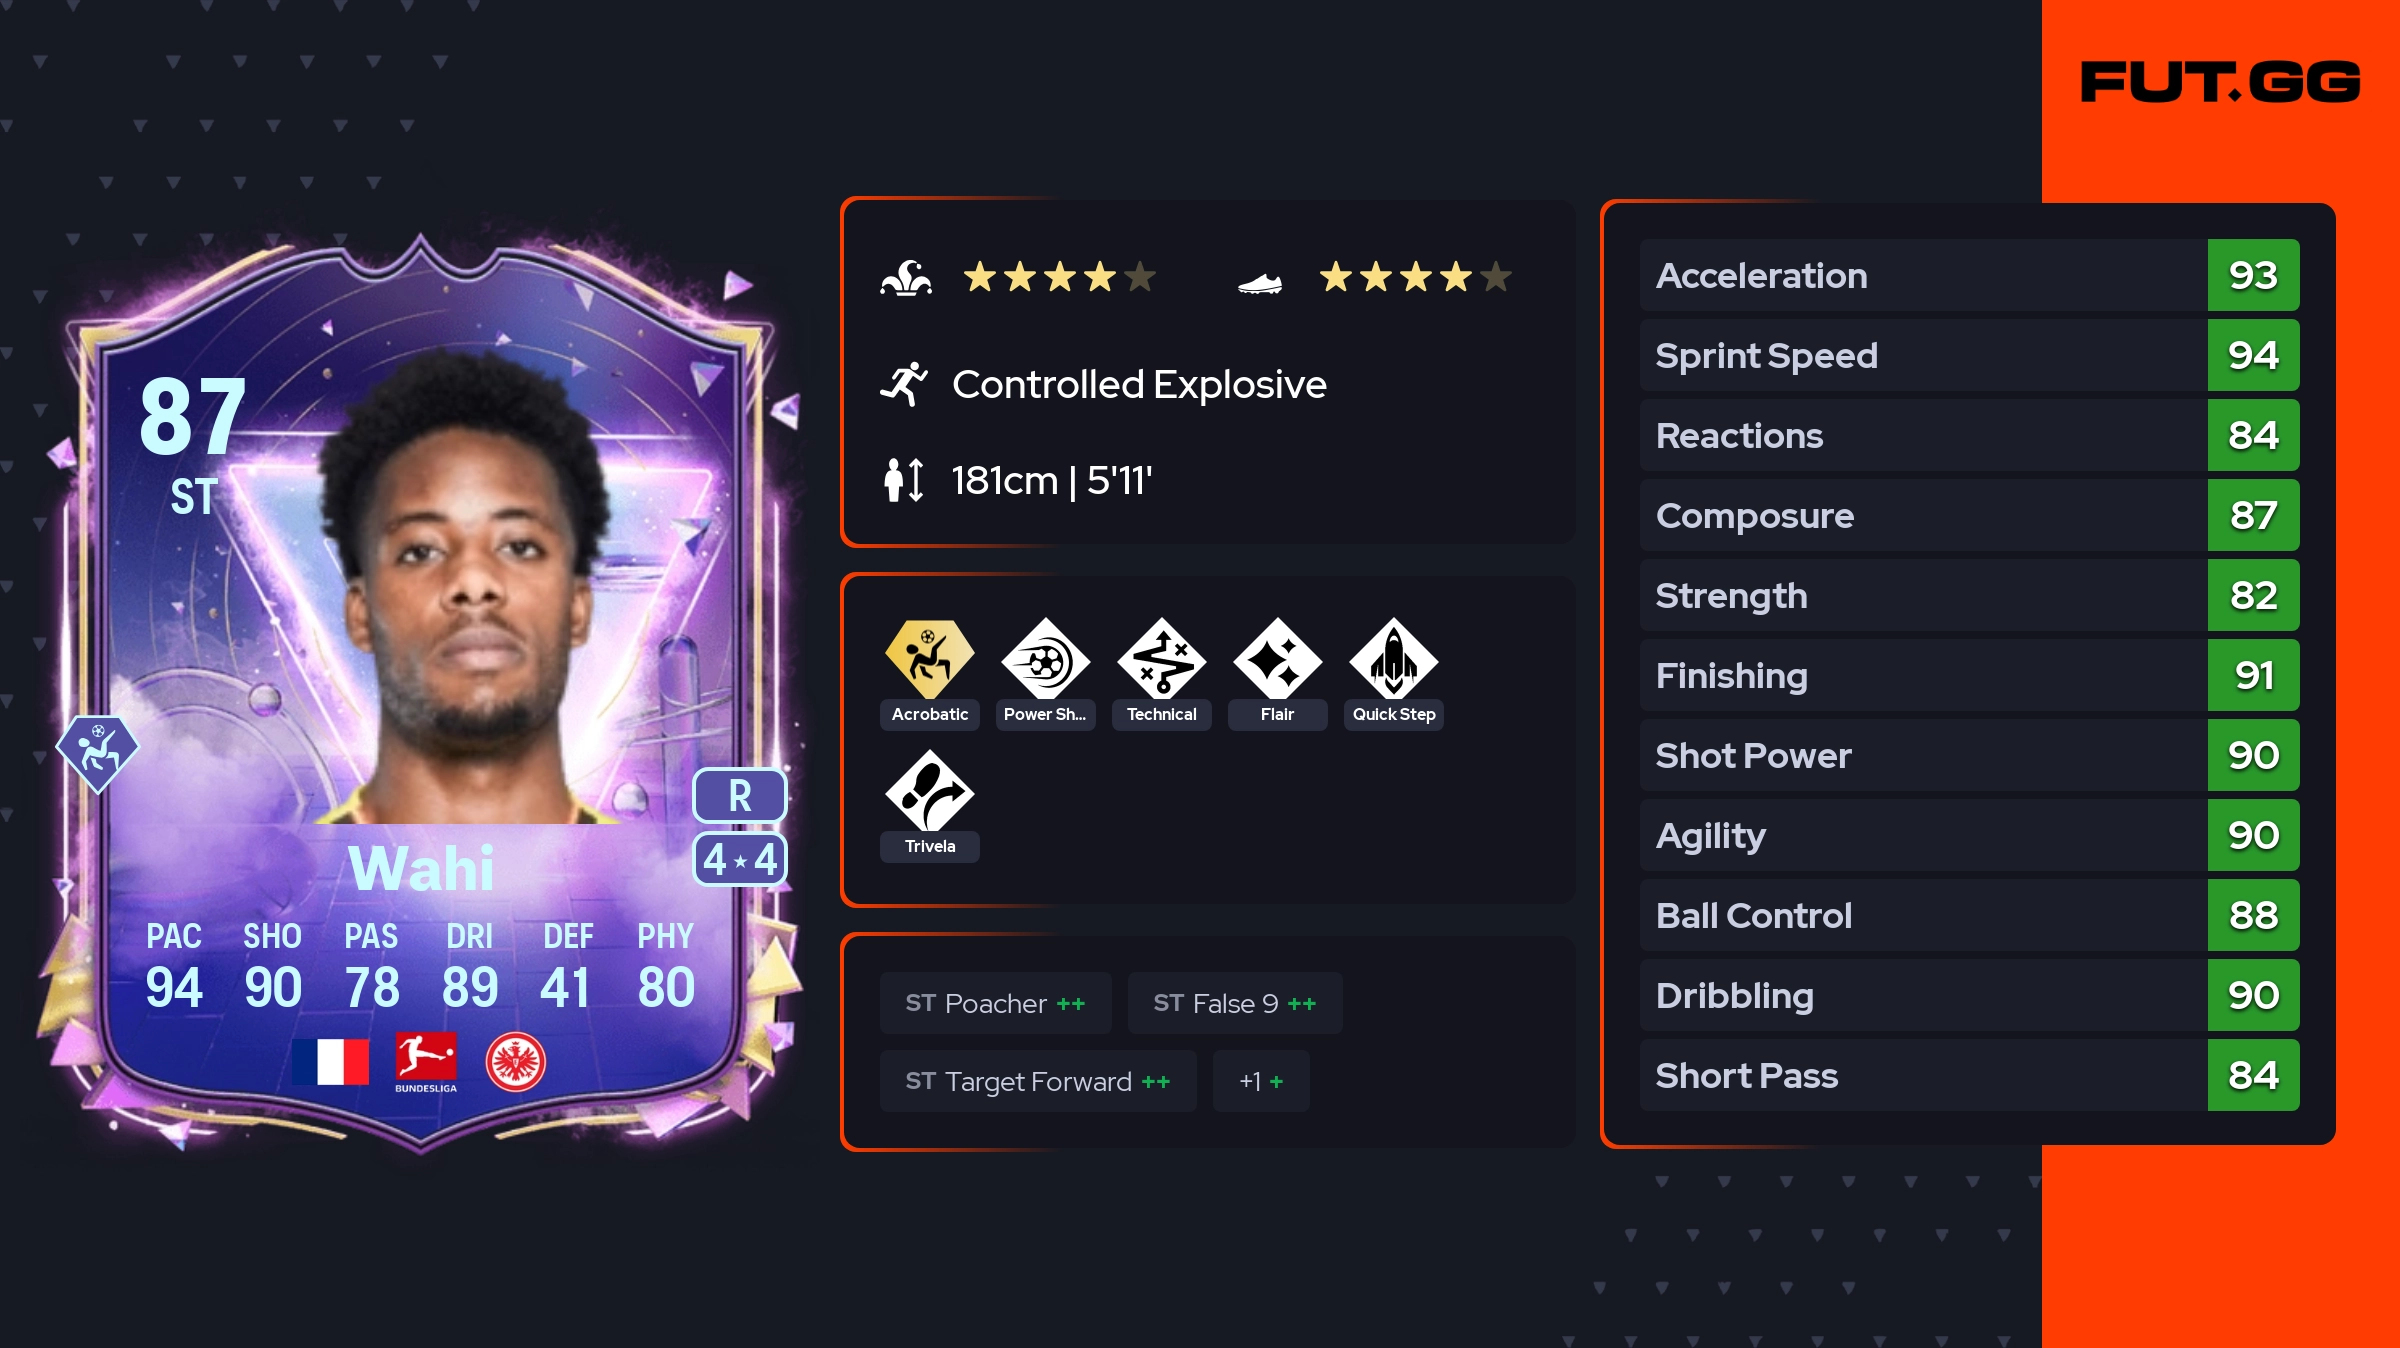2400x1348 pixels.
Task: Click the ST Target Forward ++ role
Action: (1038, 1081)
